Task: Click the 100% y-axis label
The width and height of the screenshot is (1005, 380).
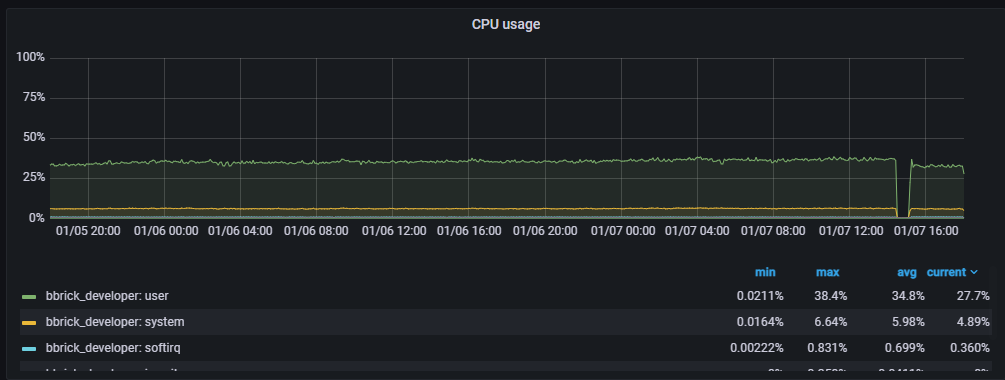Action: click(30, 58)
